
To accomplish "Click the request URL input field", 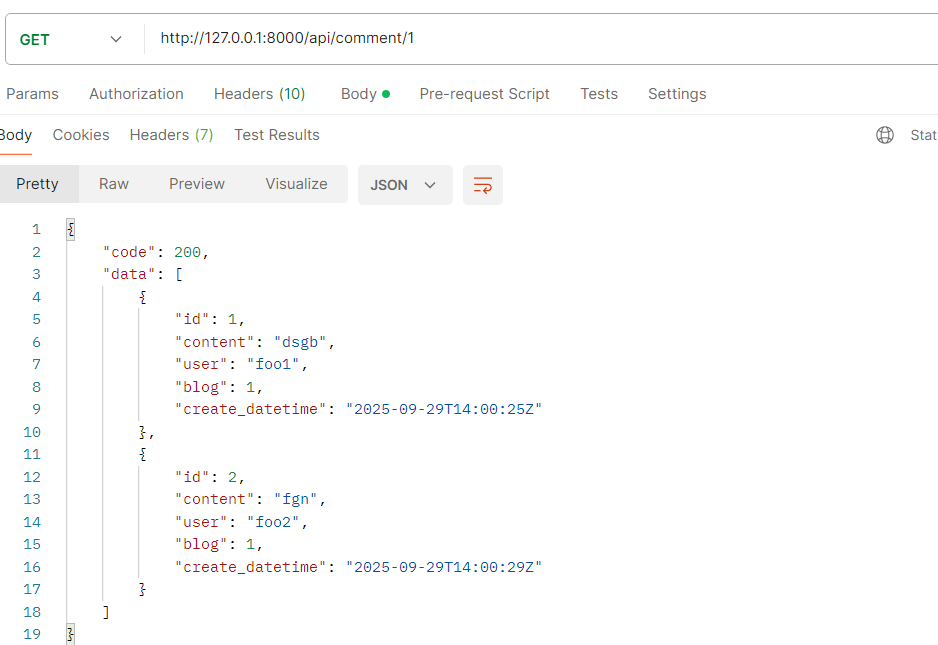I will [540, 39].
